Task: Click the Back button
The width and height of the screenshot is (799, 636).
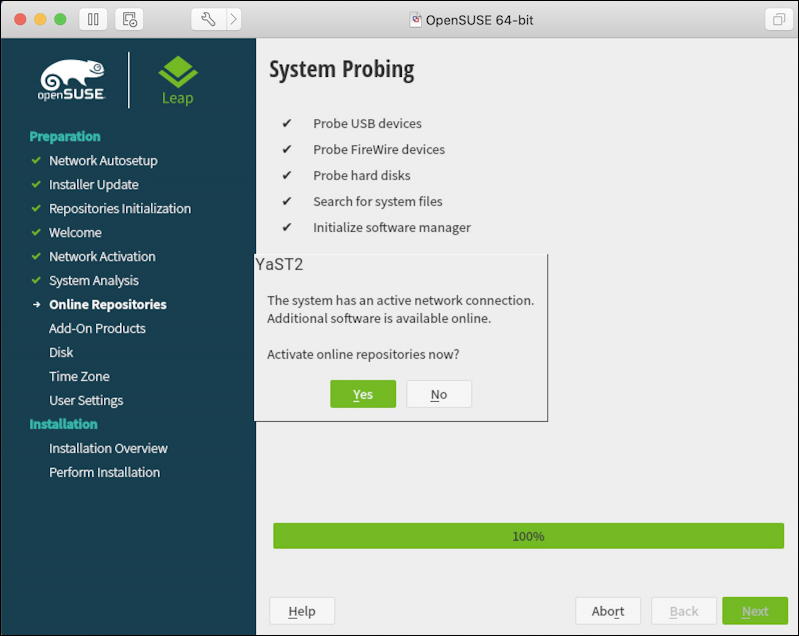Action: click(x=684, y=611)
